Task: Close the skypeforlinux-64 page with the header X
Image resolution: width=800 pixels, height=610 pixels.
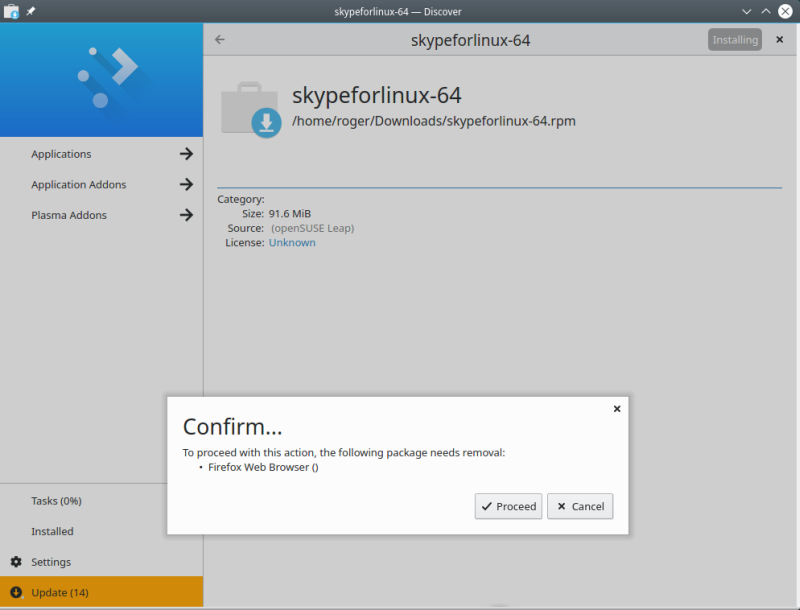Action: 780,39
